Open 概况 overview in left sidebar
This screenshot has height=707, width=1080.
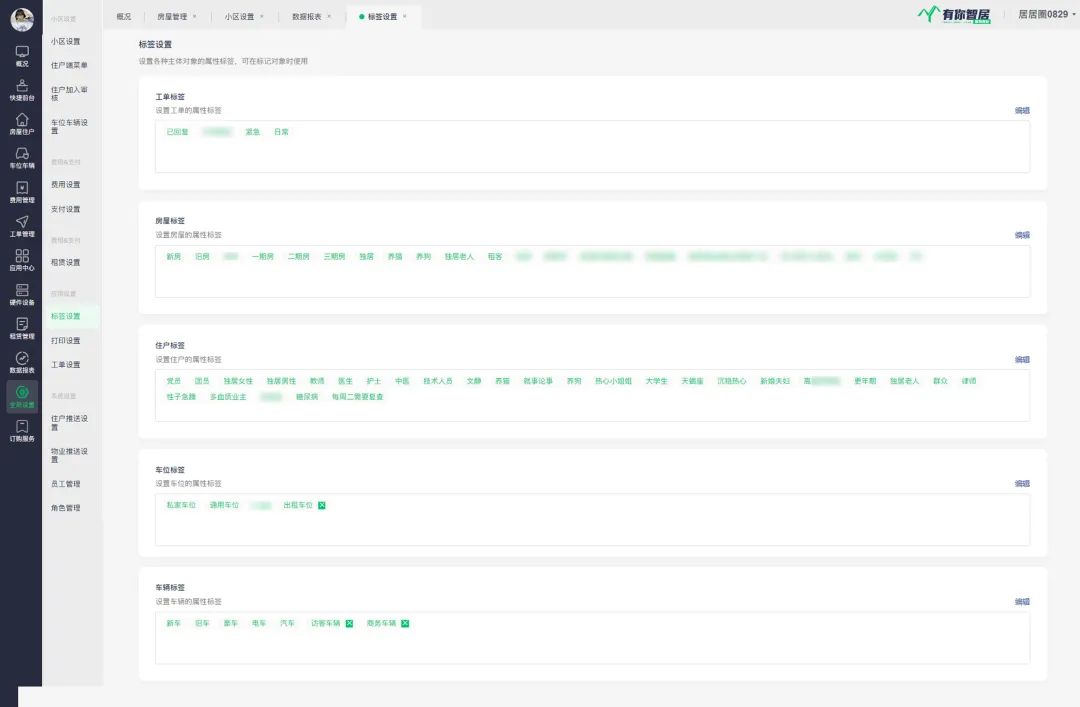(x=21, y=55)
